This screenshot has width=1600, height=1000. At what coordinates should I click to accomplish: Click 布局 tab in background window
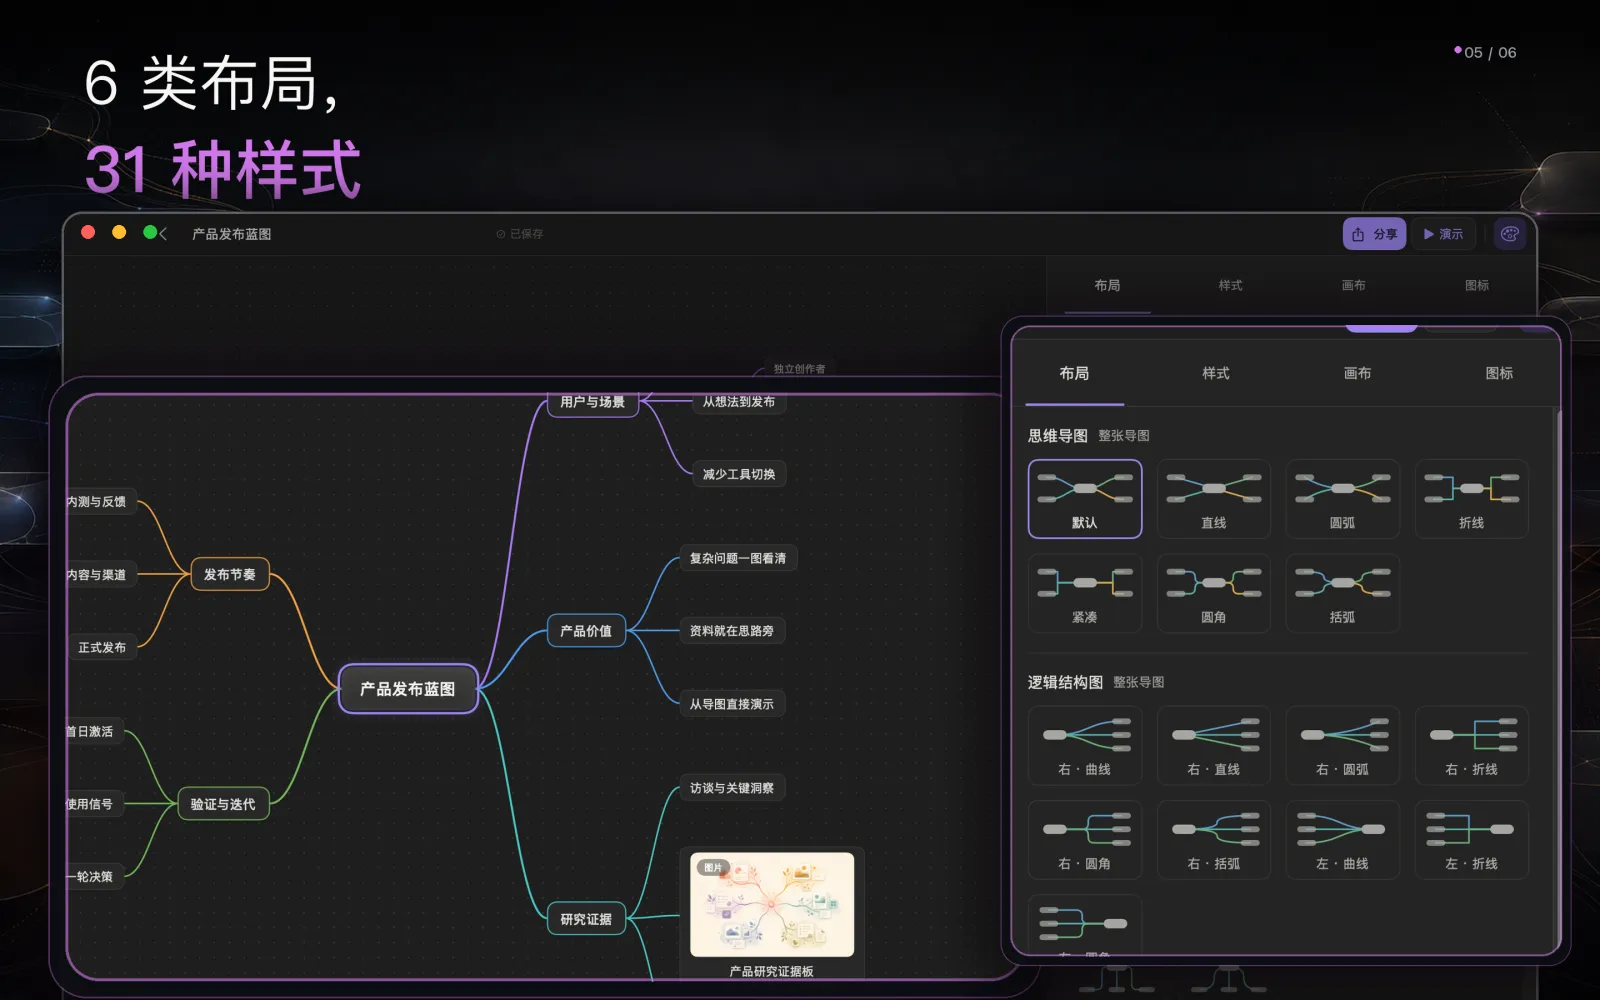pos(1107,285)
